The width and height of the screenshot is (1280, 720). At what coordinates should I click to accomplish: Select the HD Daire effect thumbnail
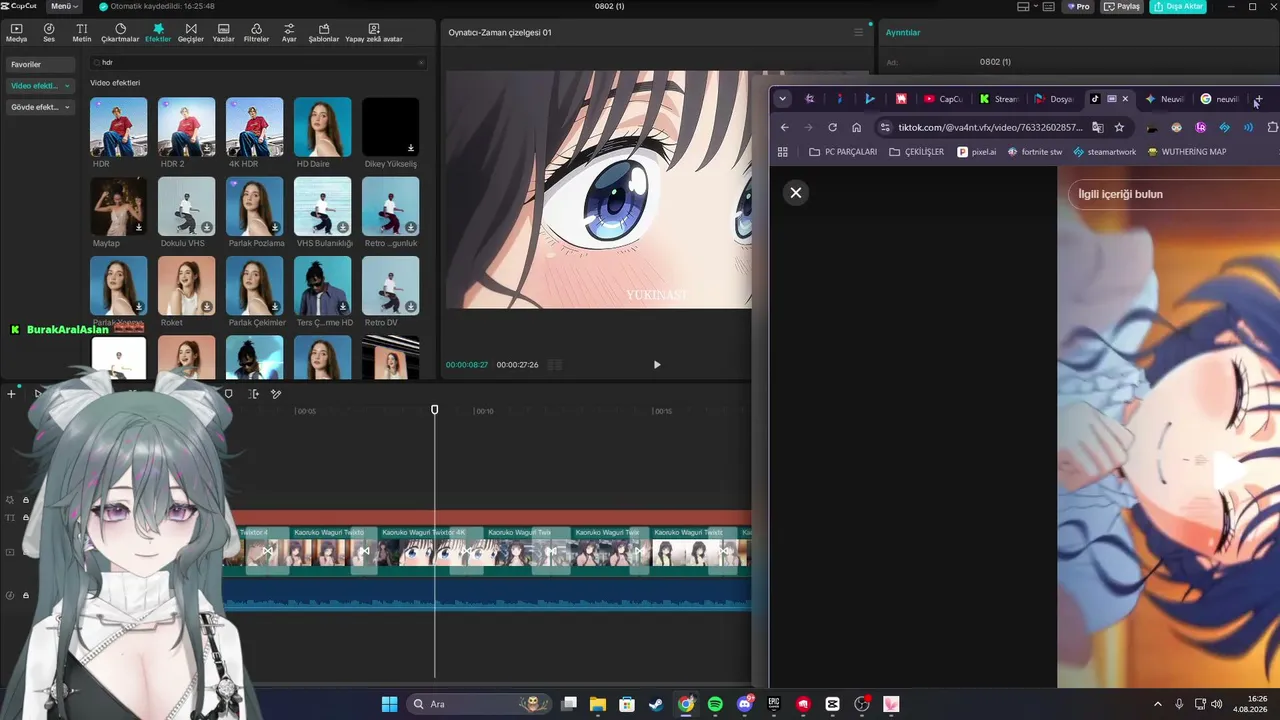tap(322, 126)
